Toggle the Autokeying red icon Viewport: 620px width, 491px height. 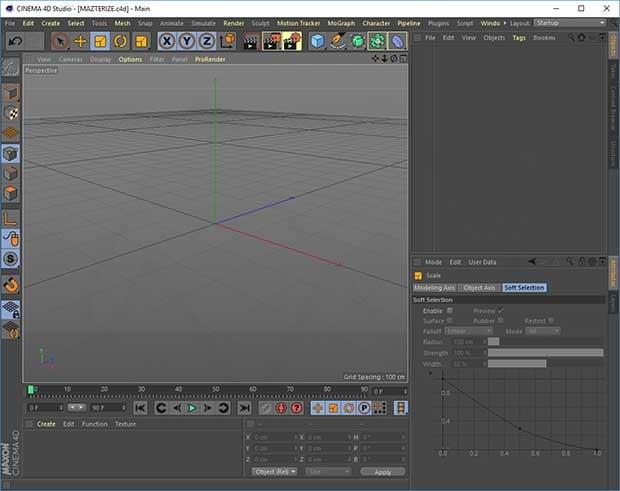coord(281,408)
